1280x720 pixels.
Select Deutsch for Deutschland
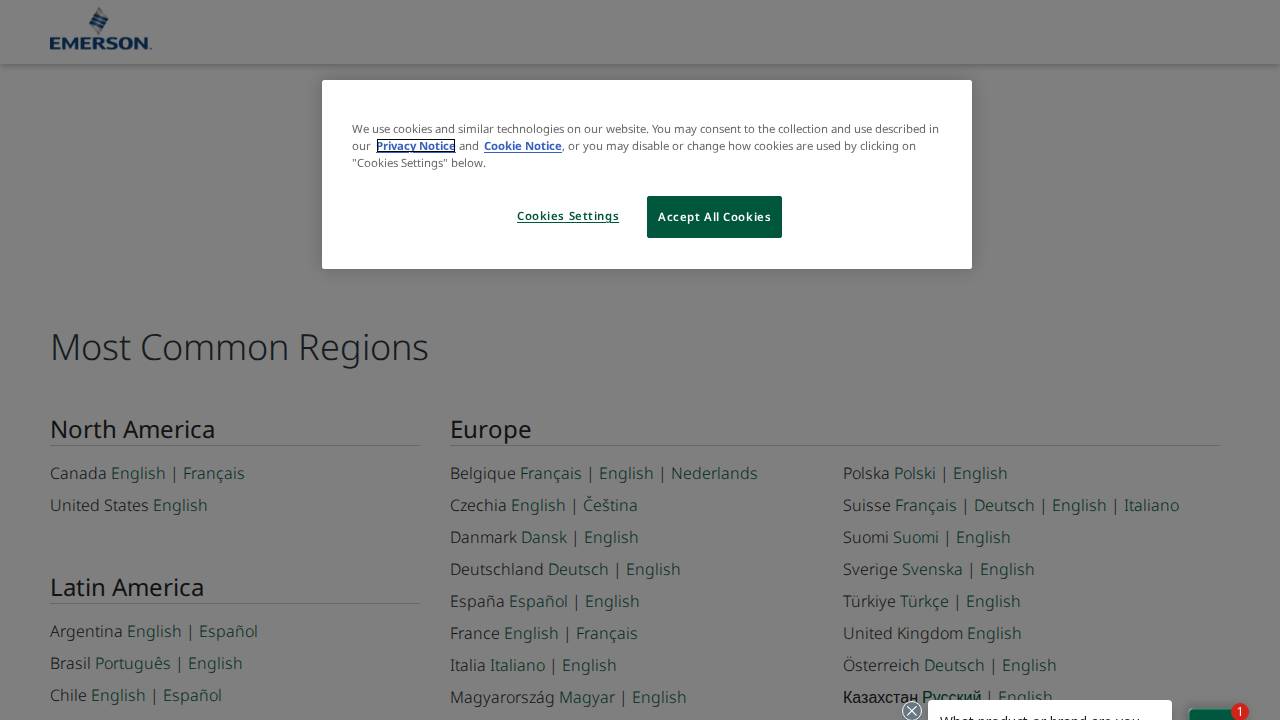coord(578,569)
